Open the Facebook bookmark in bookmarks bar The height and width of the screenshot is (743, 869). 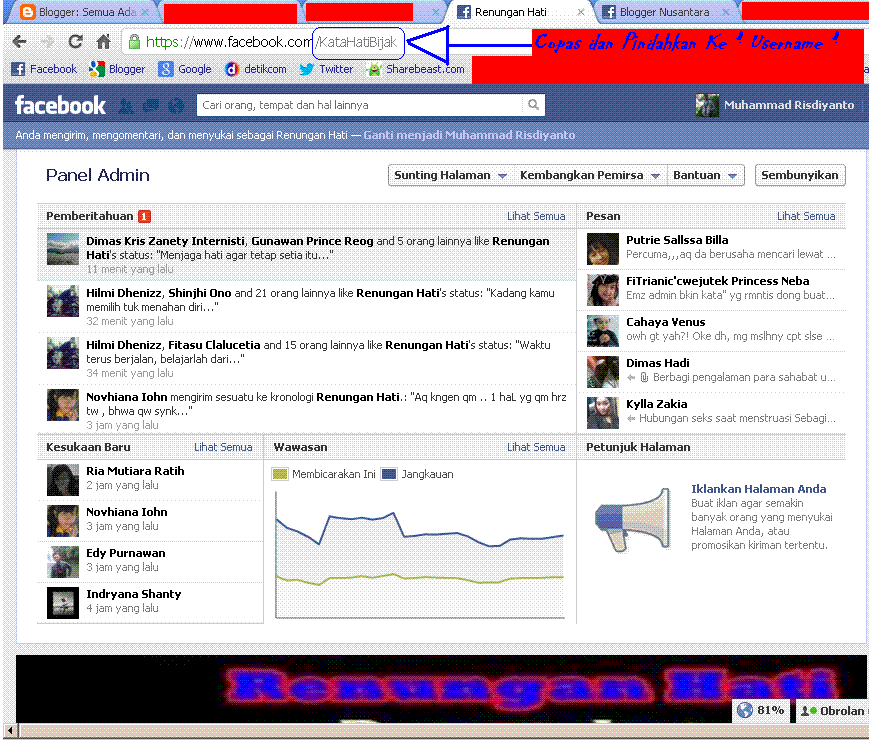click(44, 69)
